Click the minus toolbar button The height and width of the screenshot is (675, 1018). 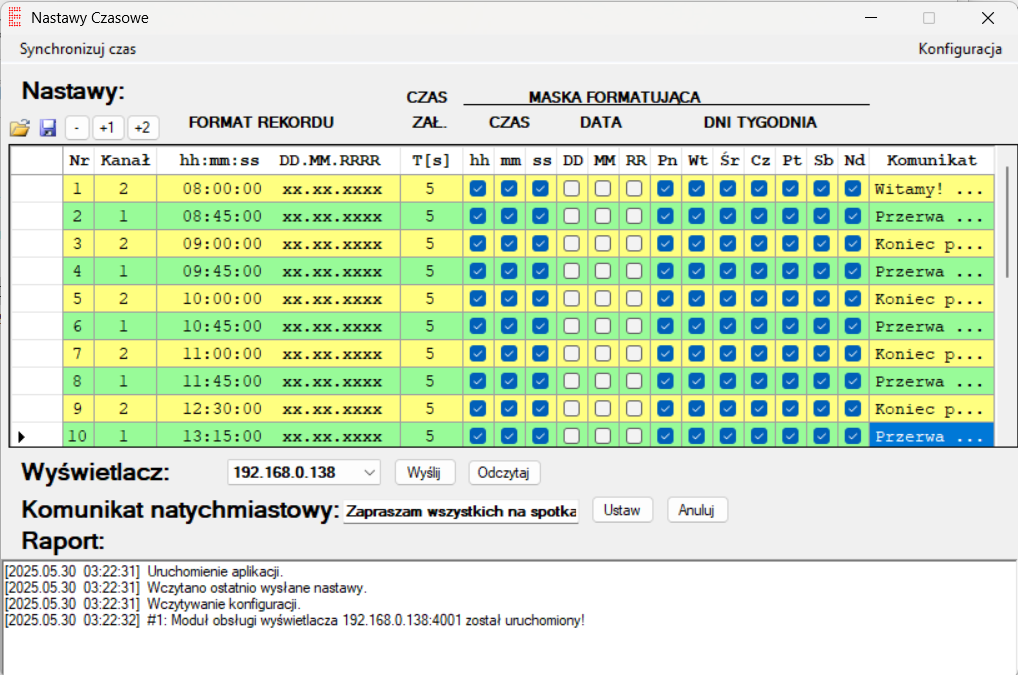(77, 127)
